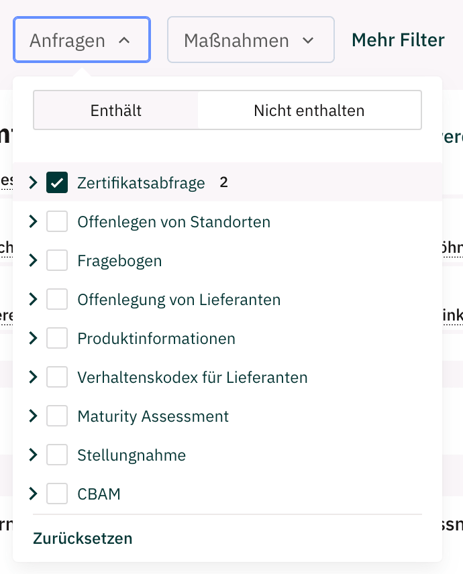Click the Mehr Filter link

(x=398, y=40)
